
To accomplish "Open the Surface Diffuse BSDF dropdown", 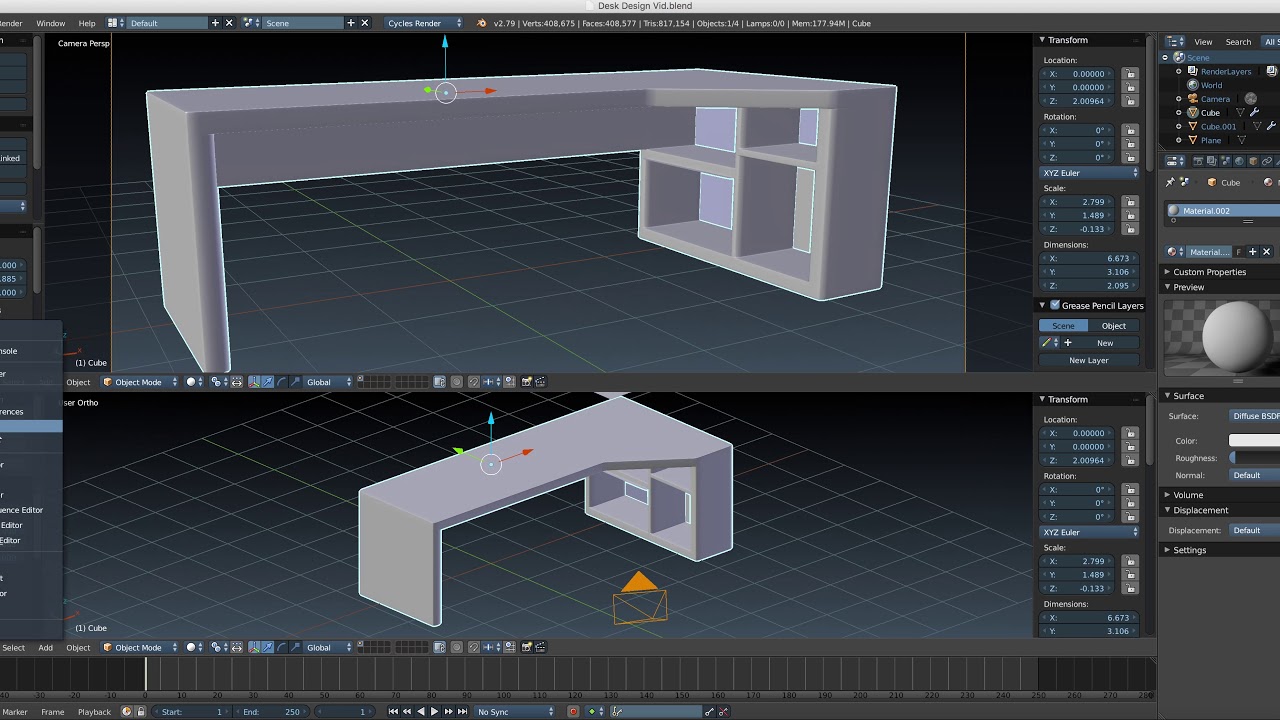I will click(1255, 416).
